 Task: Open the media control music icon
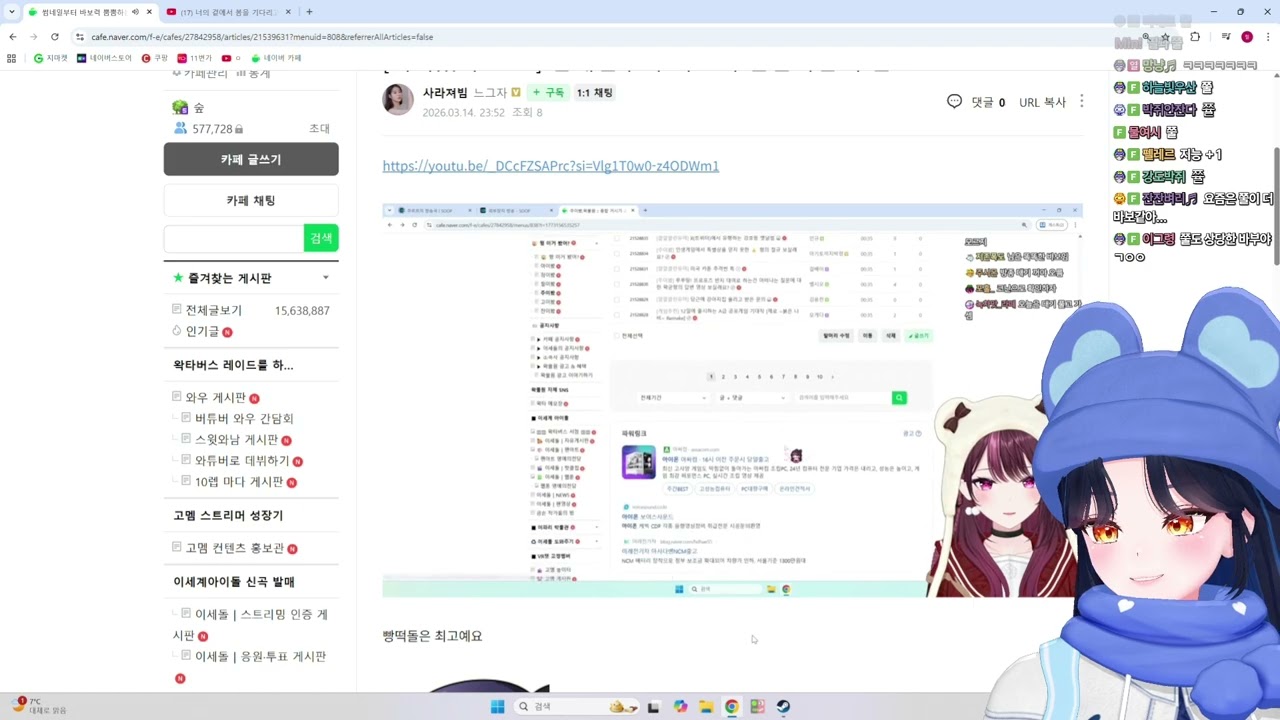point(1226,37)
